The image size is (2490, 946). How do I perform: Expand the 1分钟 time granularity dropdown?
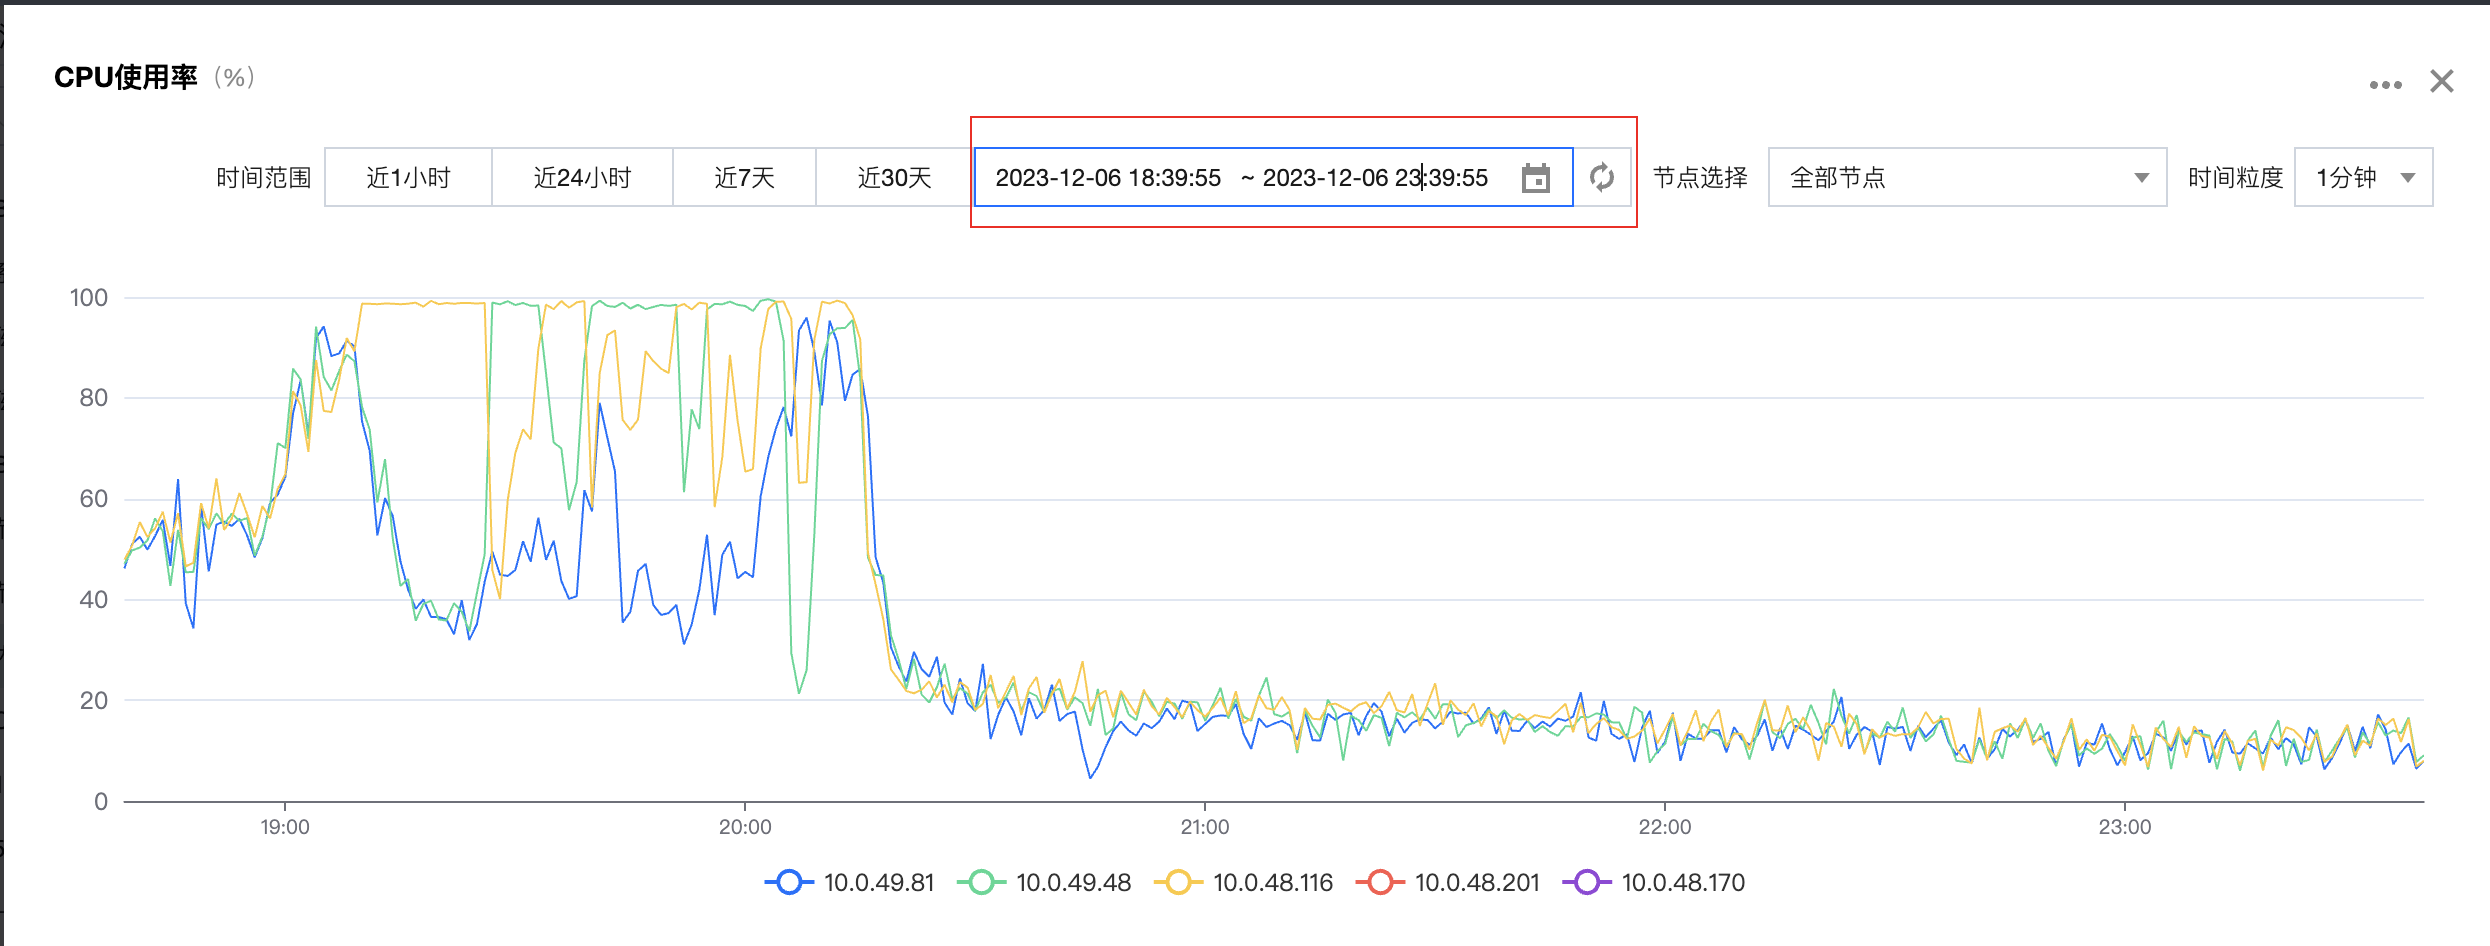coord(2363,178)
